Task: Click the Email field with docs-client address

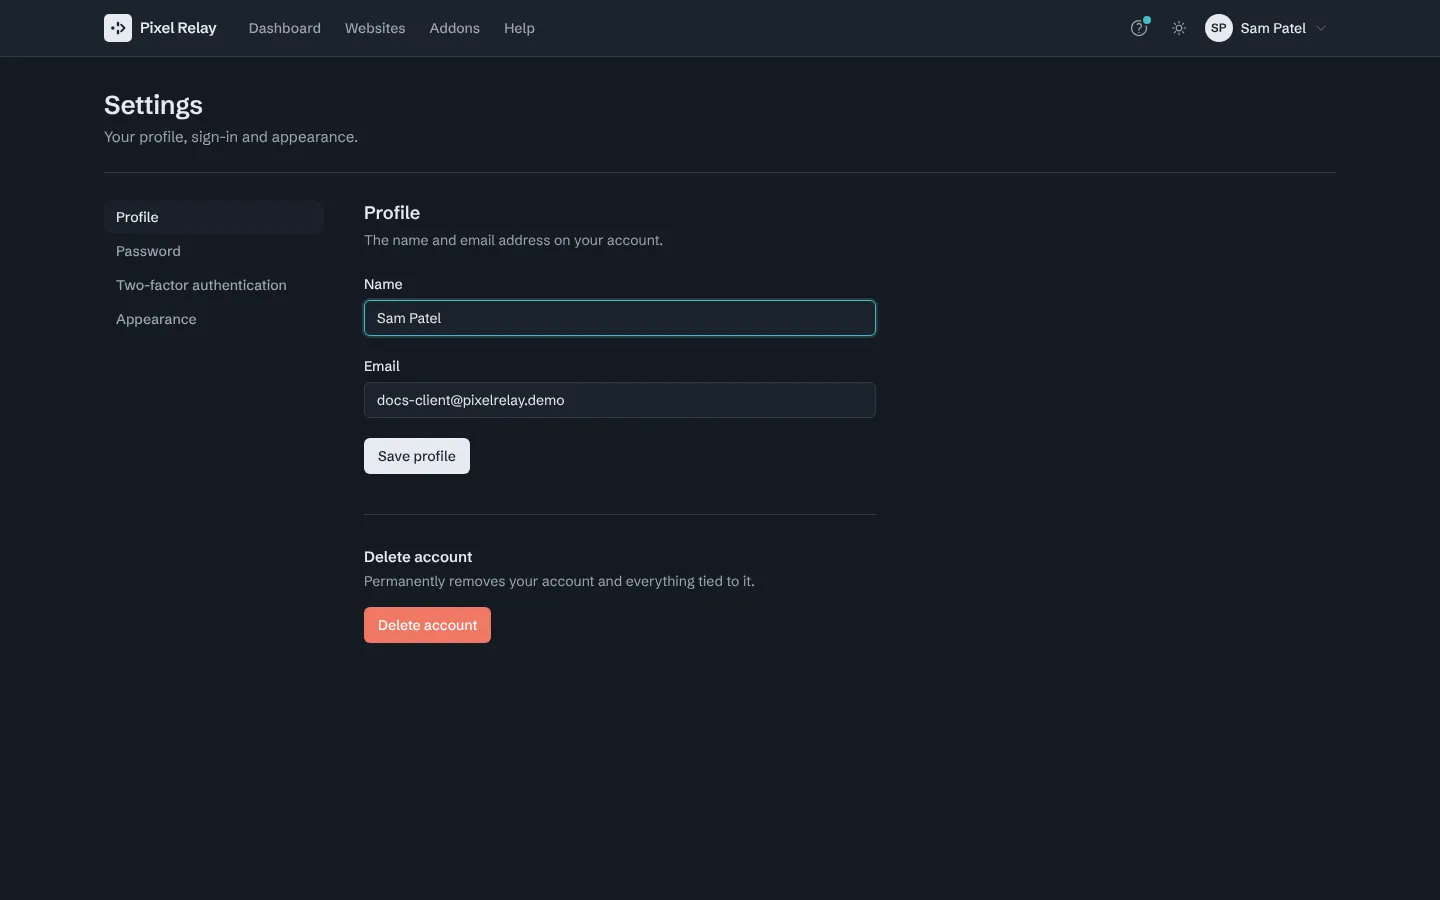Action: click(x=620, y=400)
